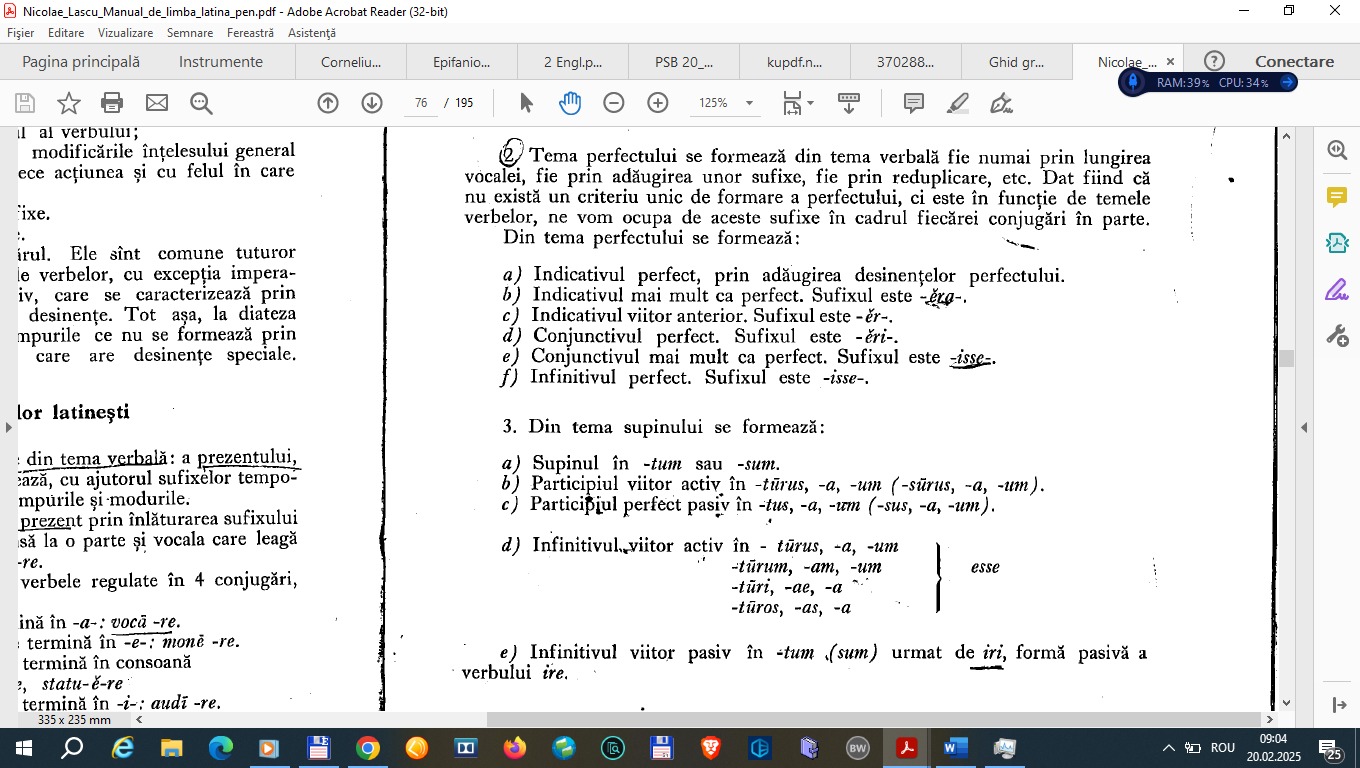Expand the left navigation pane arrow
Screen dimensions: 1360x768
pyautogui.click(x=9, y=428)
